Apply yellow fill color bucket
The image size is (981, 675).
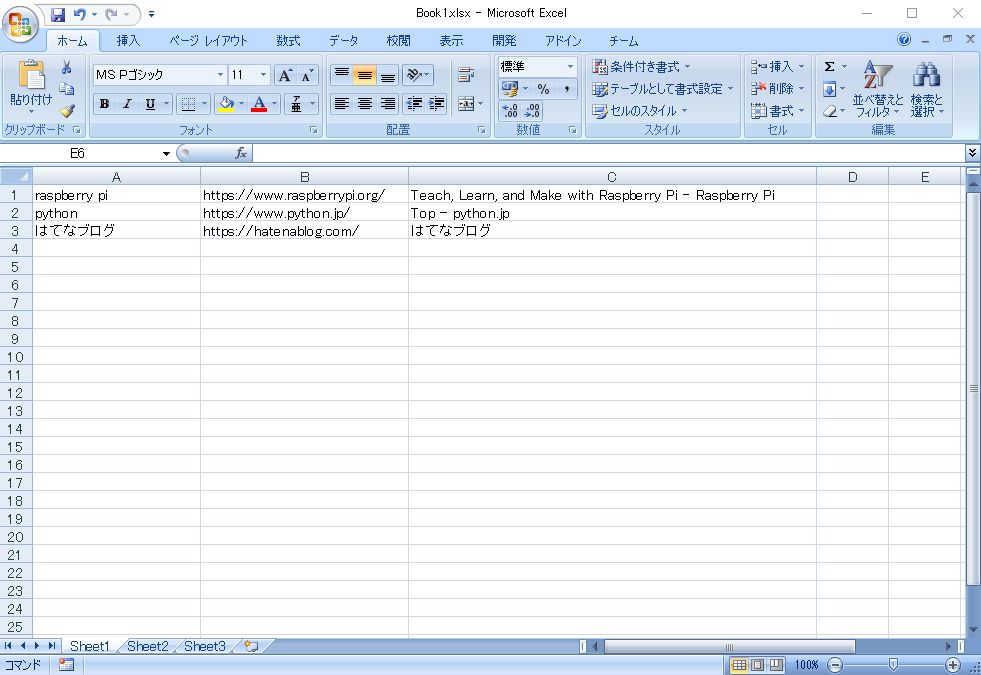click(x=226, y=104)
